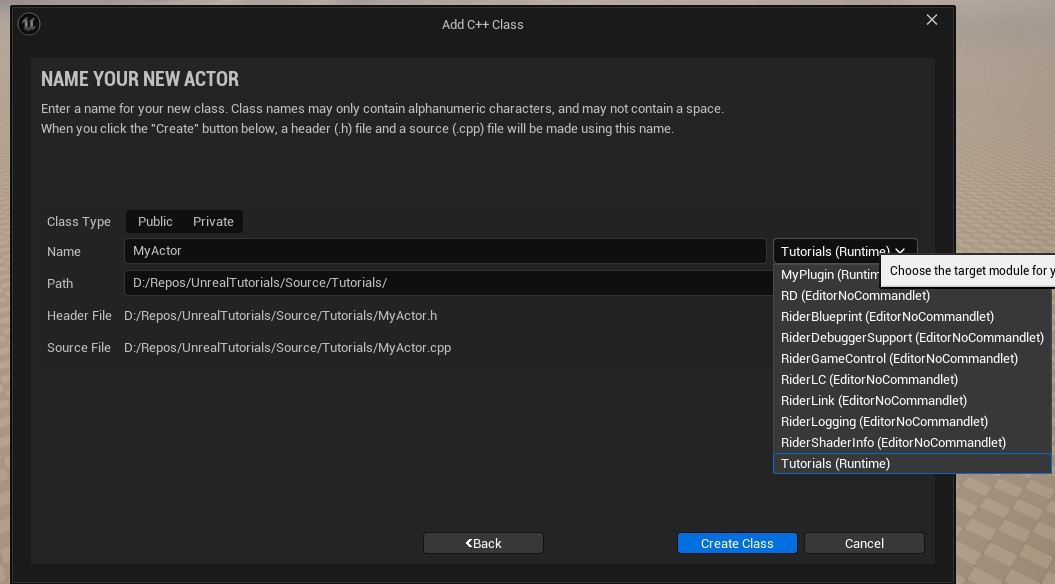Cancel the Add C++ Class dialog
The width and height of the screenshot is (1055, 584).
tap(864, 543)
